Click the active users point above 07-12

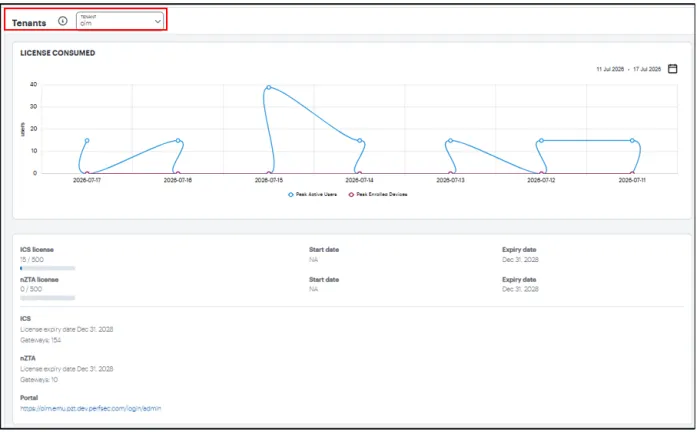(541, 140)
